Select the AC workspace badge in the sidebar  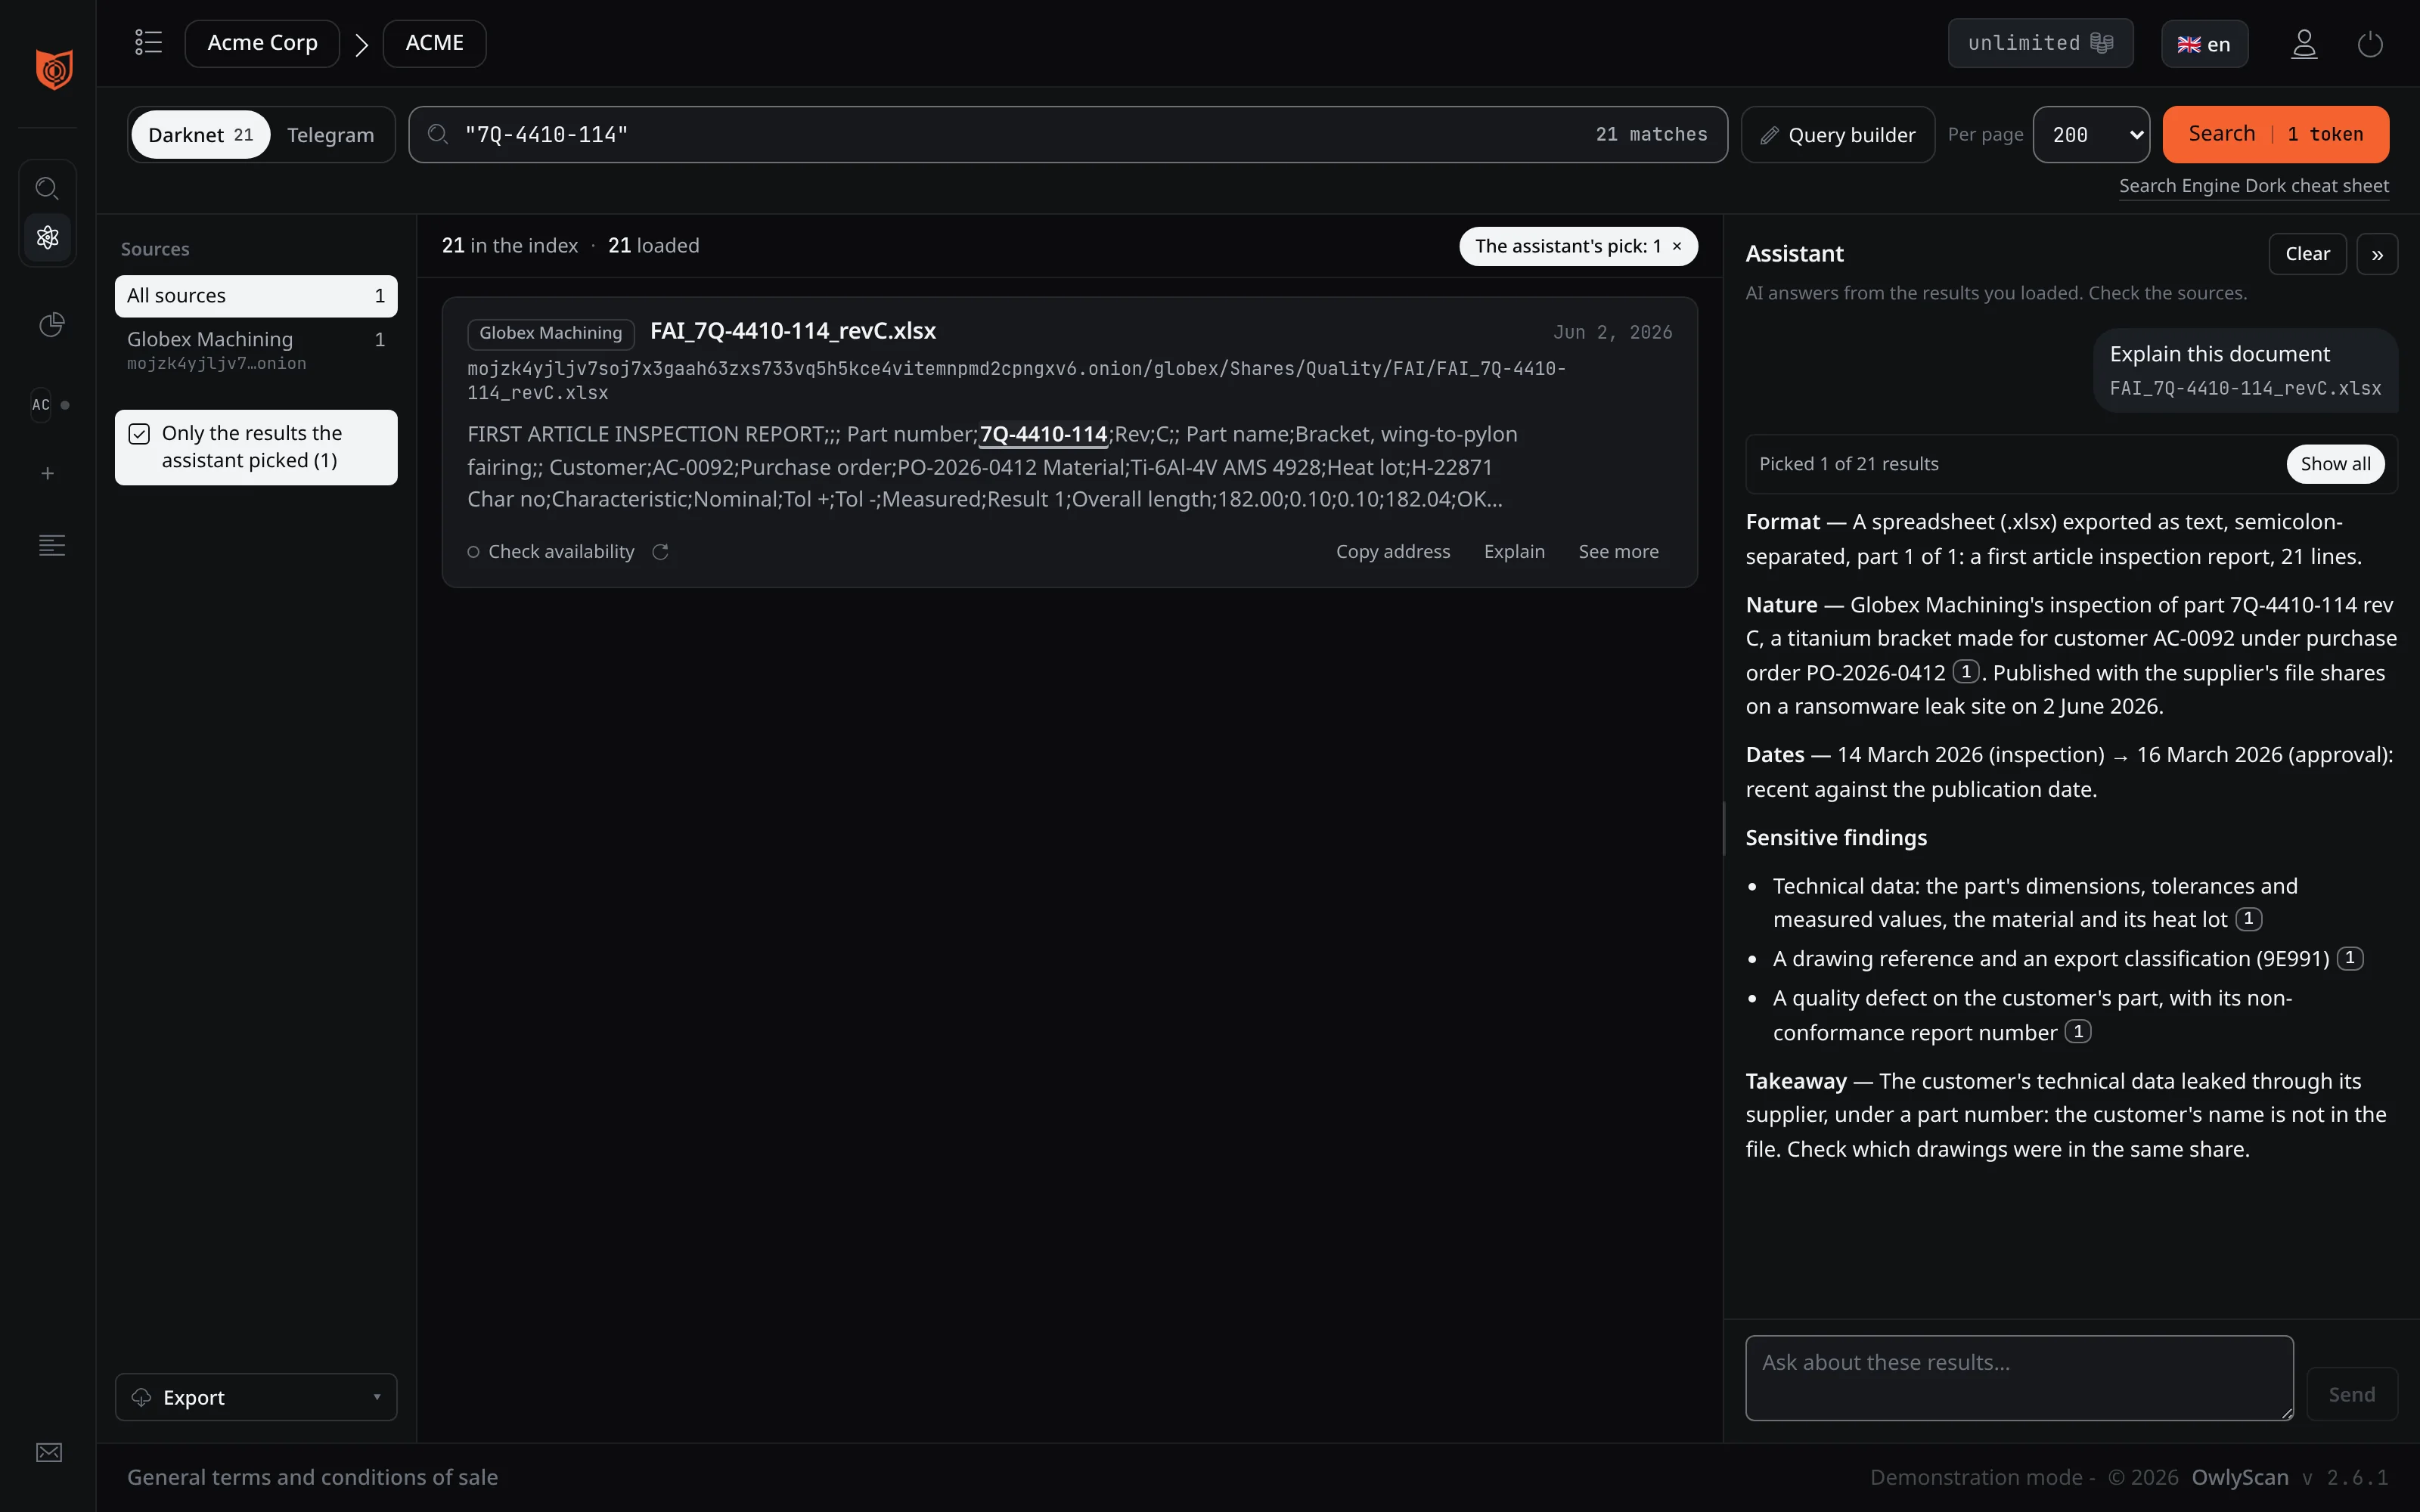[41, 404]
